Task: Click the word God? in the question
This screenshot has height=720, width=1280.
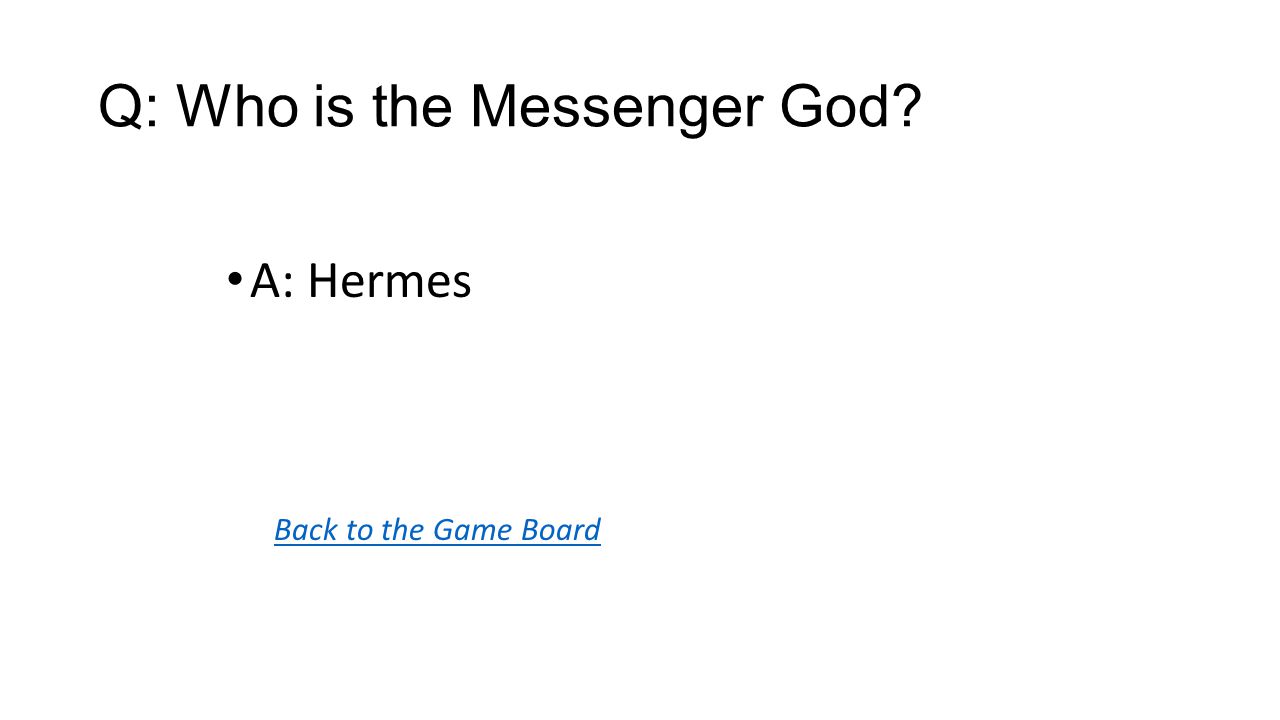Action: (x=850, y=106)
